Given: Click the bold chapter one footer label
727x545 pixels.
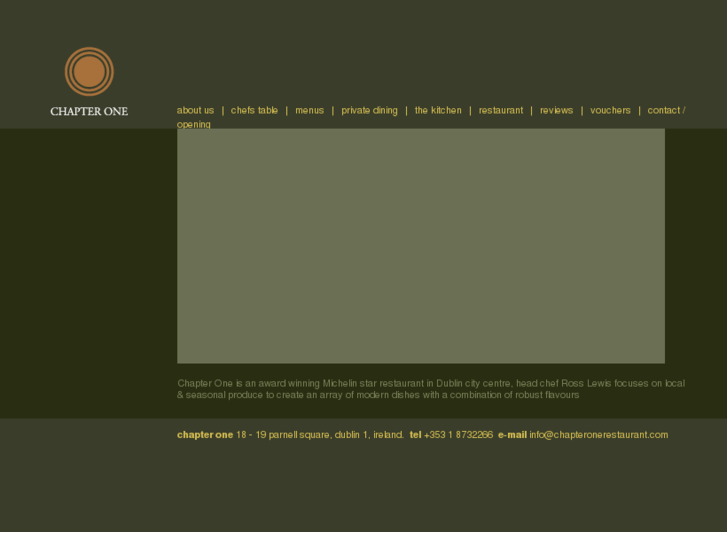Looking at the screenshot, I should tap(205, 435).
